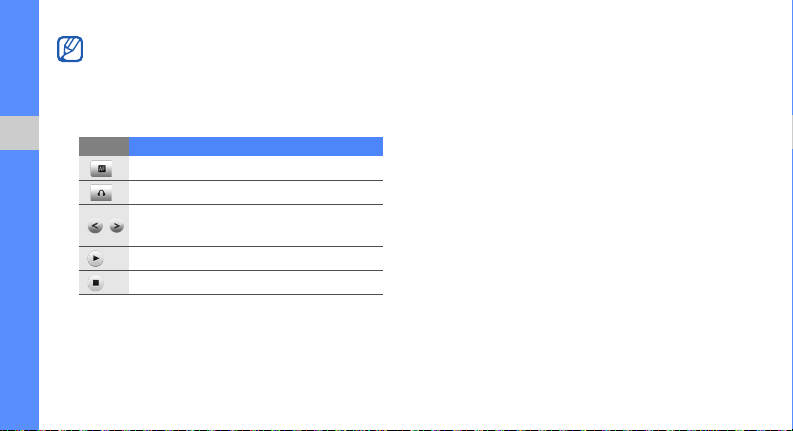Click the blue pencil note icon
The image size is (793, 431).
[70, 49]
